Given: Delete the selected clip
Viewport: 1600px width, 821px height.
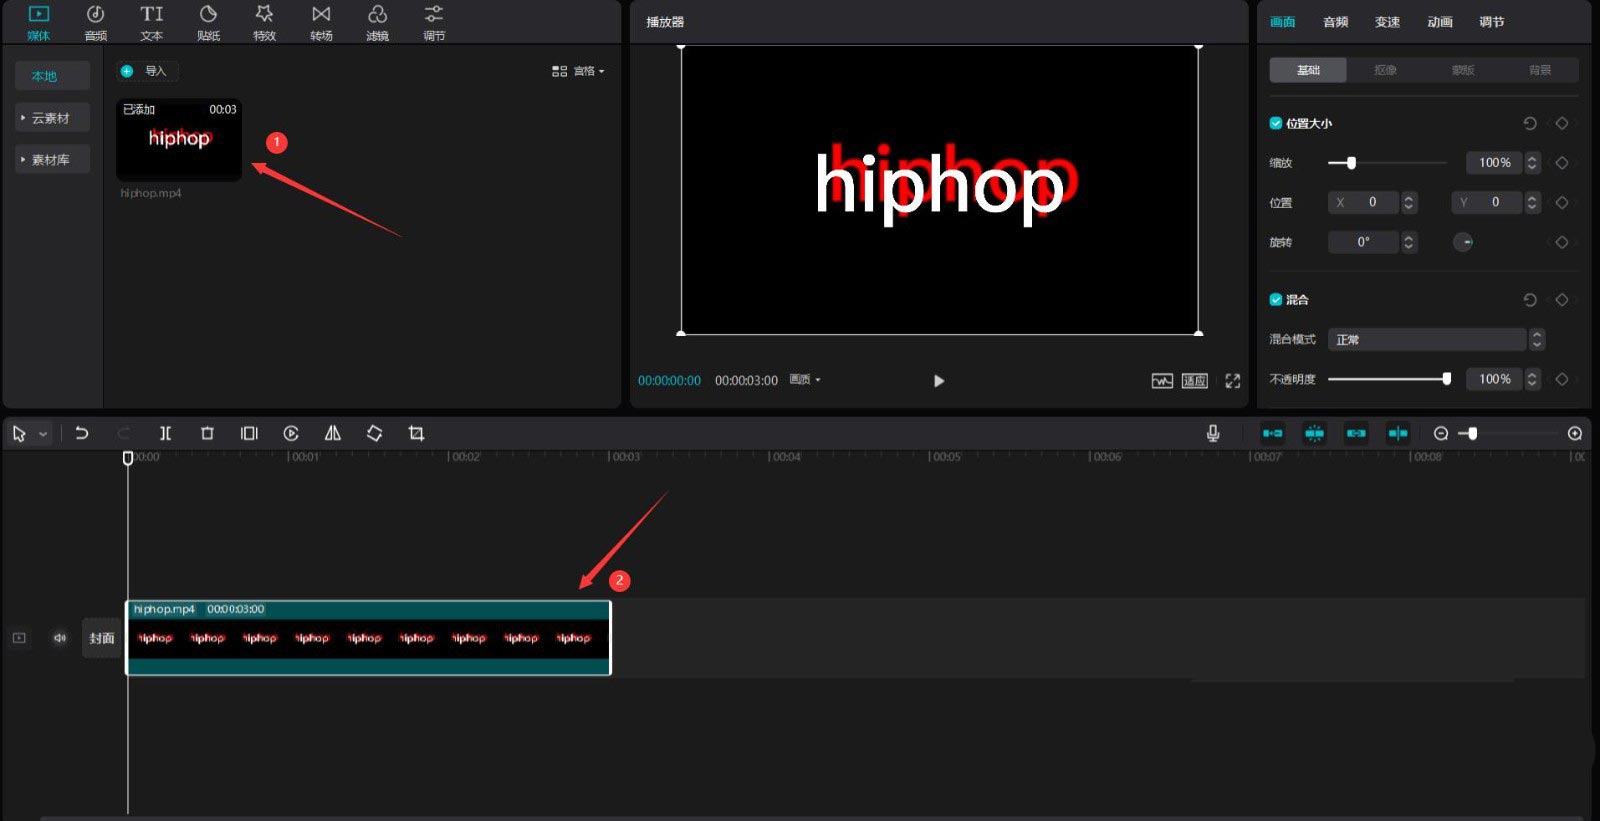Looking at the screenshot, I should (x=207, y=433).
